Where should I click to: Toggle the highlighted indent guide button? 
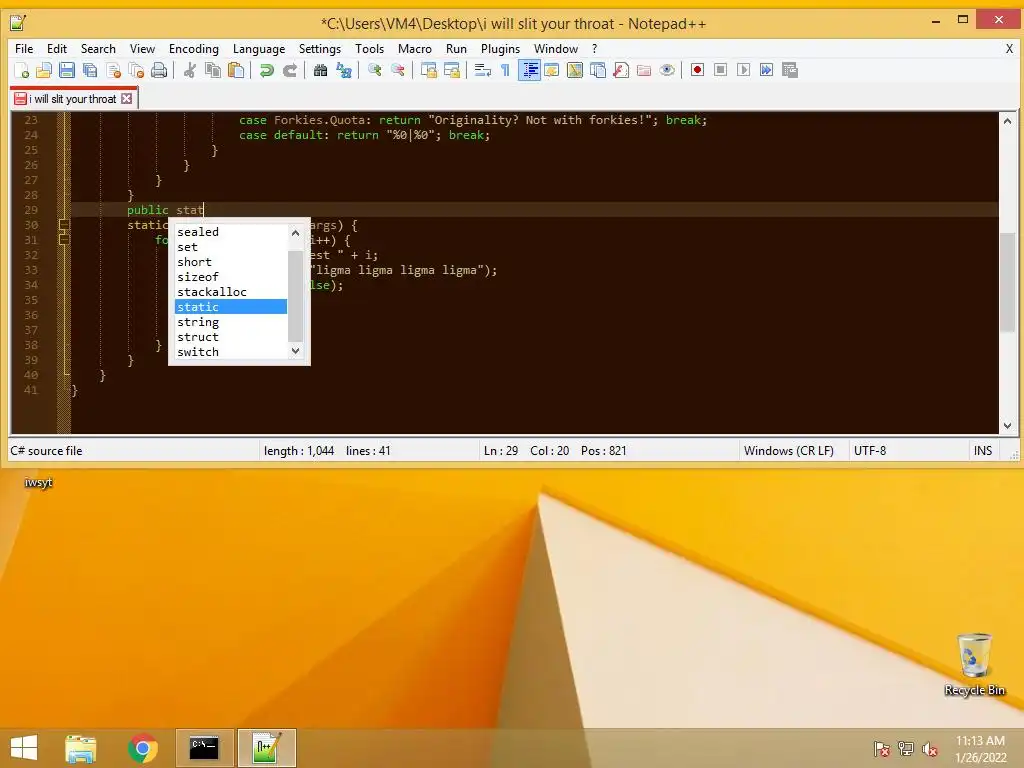point(529,70)
